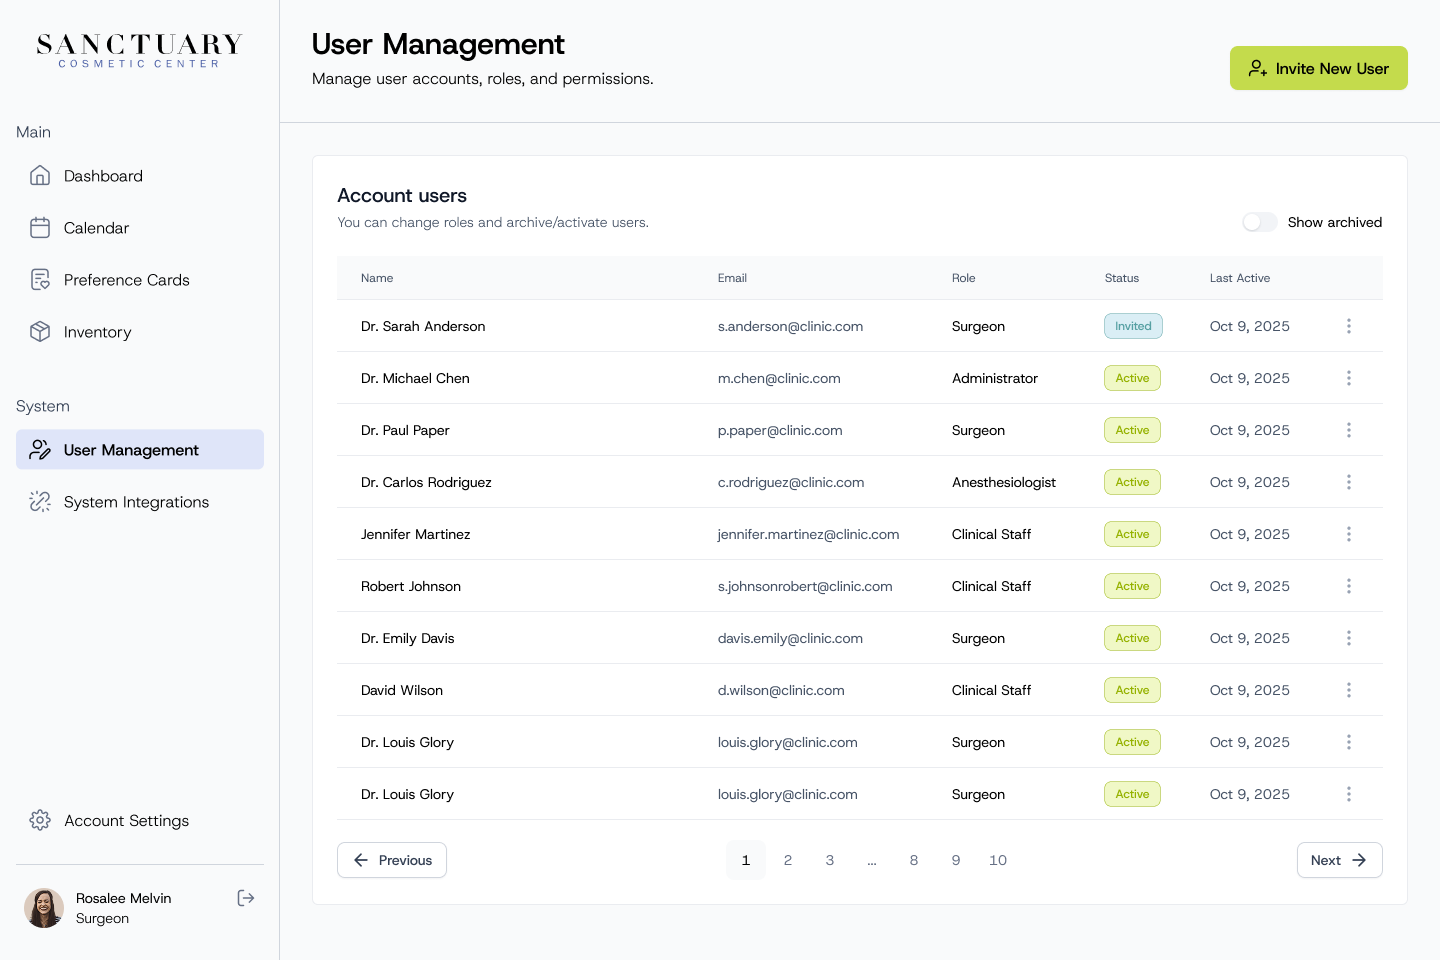Select page 10 in pagination

pos(998,860)
